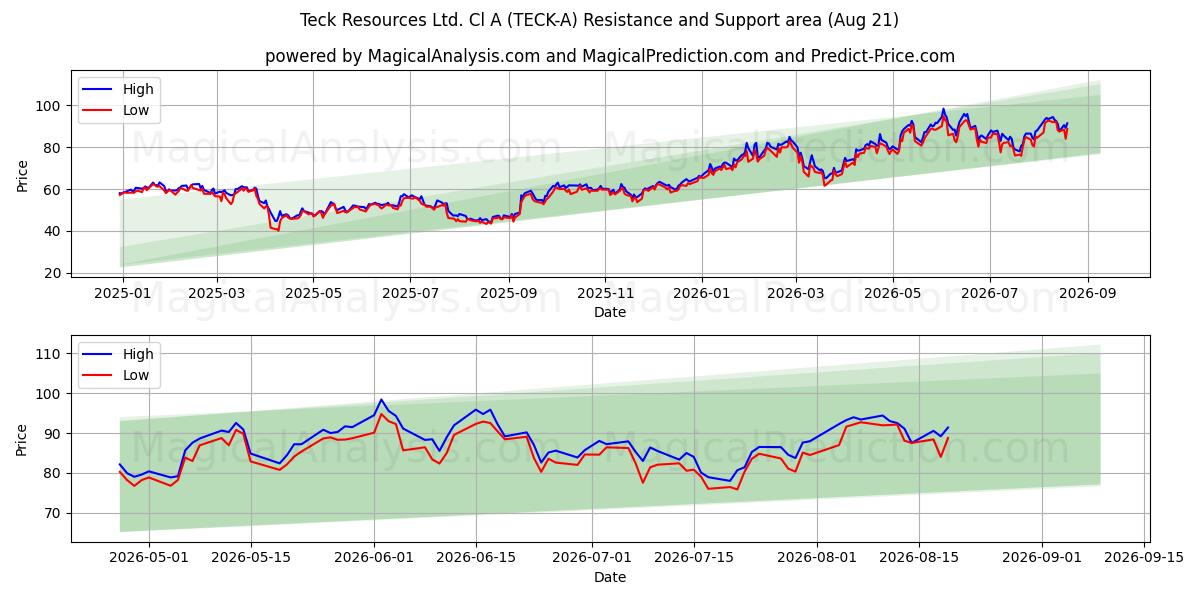The height and width of the screenshot is (600, 1200).
Task: Click the 2025-01 date tick label
Action: pyautogui.click(x=123, y=293)
